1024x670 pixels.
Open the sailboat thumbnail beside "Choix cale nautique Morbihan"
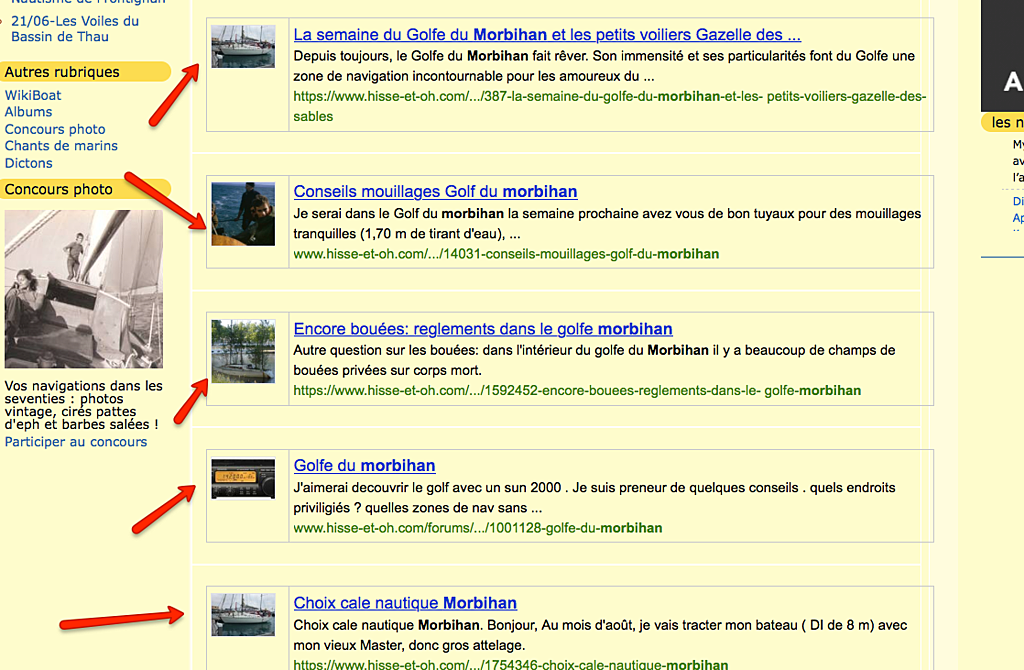click(243, 614)
